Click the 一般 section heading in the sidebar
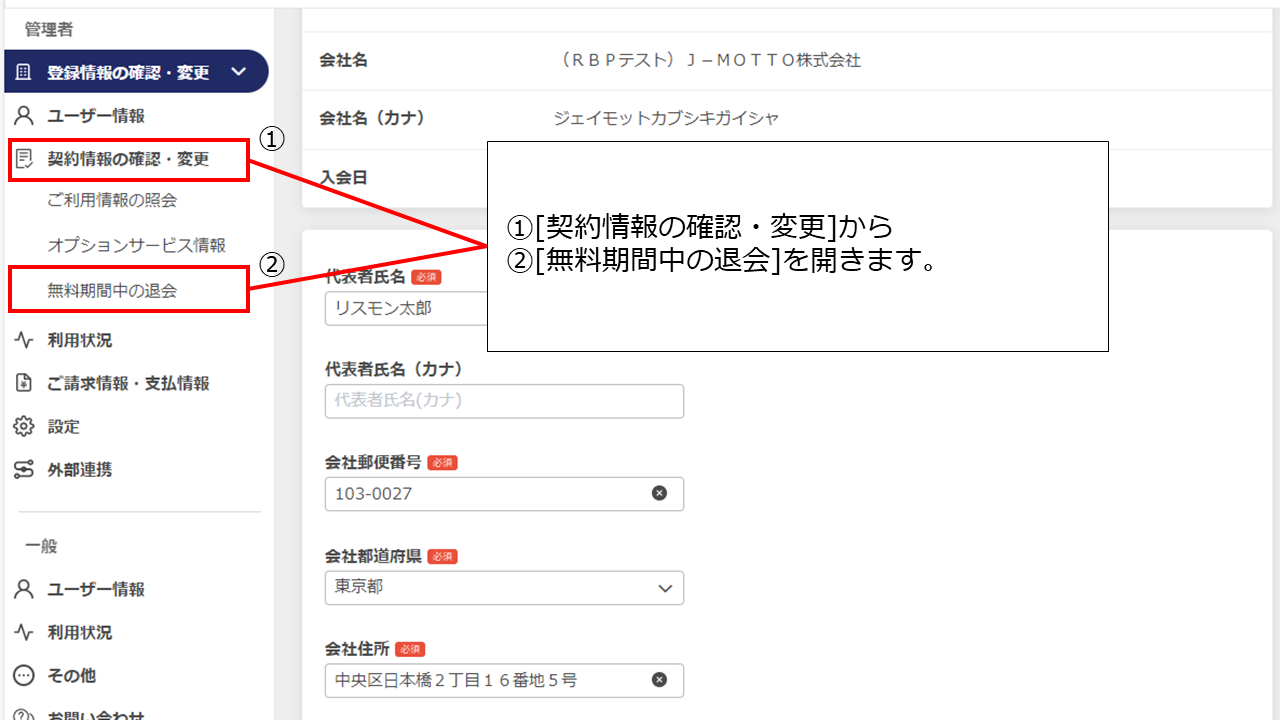This screenshot has width=1280, height=720. (41, 546)
